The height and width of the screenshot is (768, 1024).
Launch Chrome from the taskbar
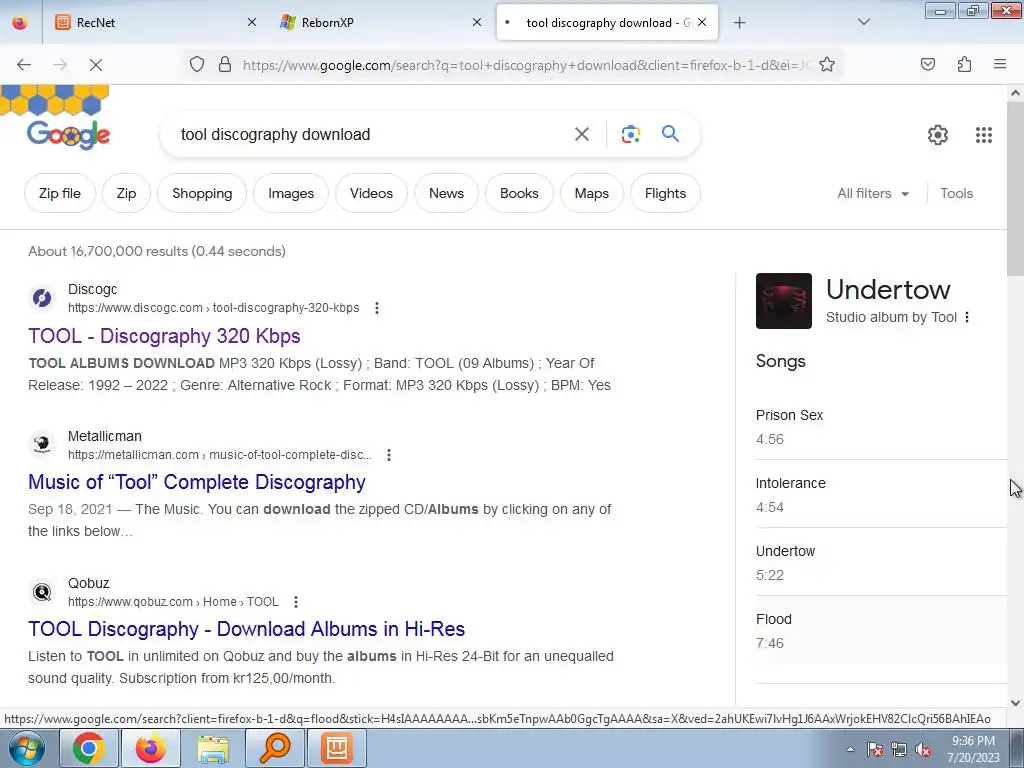[88, 748]
